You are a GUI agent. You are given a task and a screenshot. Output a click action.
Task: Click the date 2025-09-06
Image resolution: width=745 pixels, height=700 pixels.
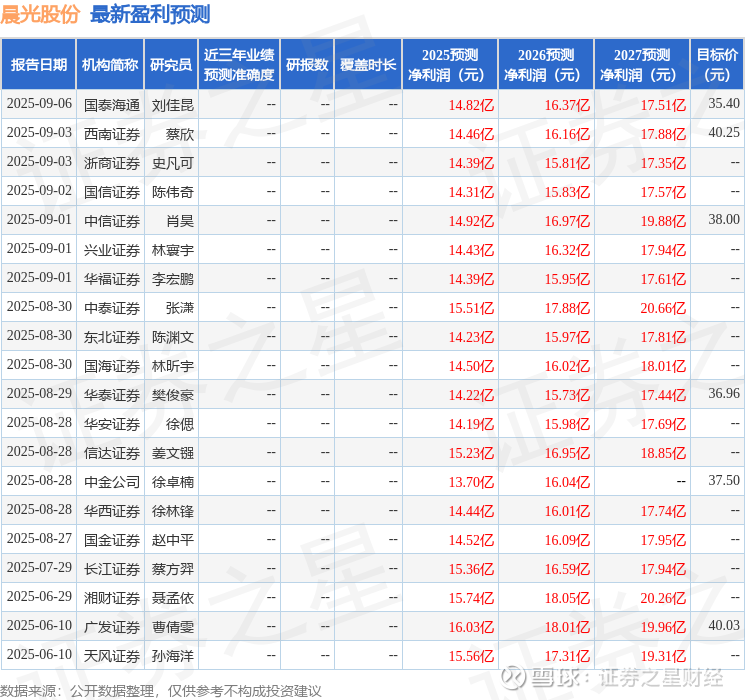(x=39, y=103)
